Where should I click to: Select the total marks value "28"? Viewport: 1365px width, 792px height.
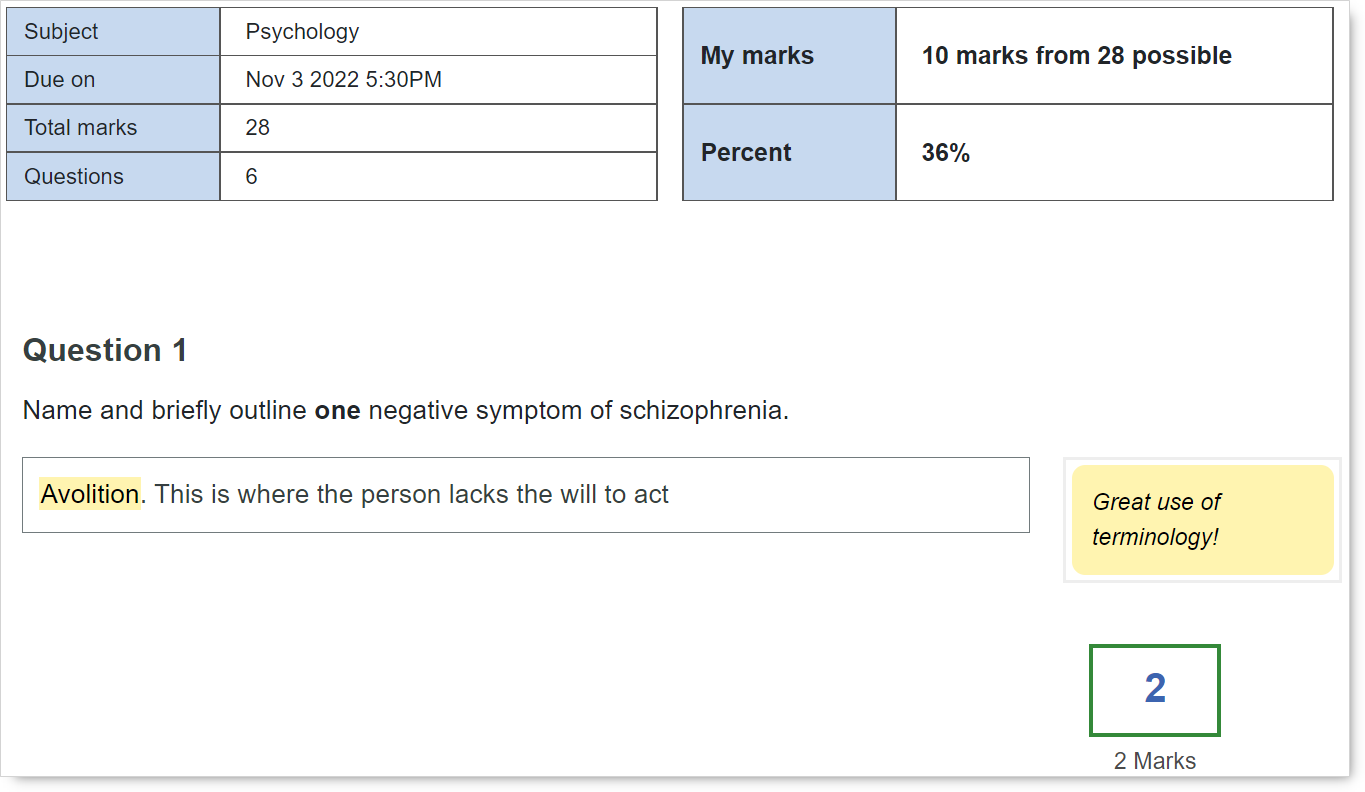pyautogui.click(x=258, y=128)
